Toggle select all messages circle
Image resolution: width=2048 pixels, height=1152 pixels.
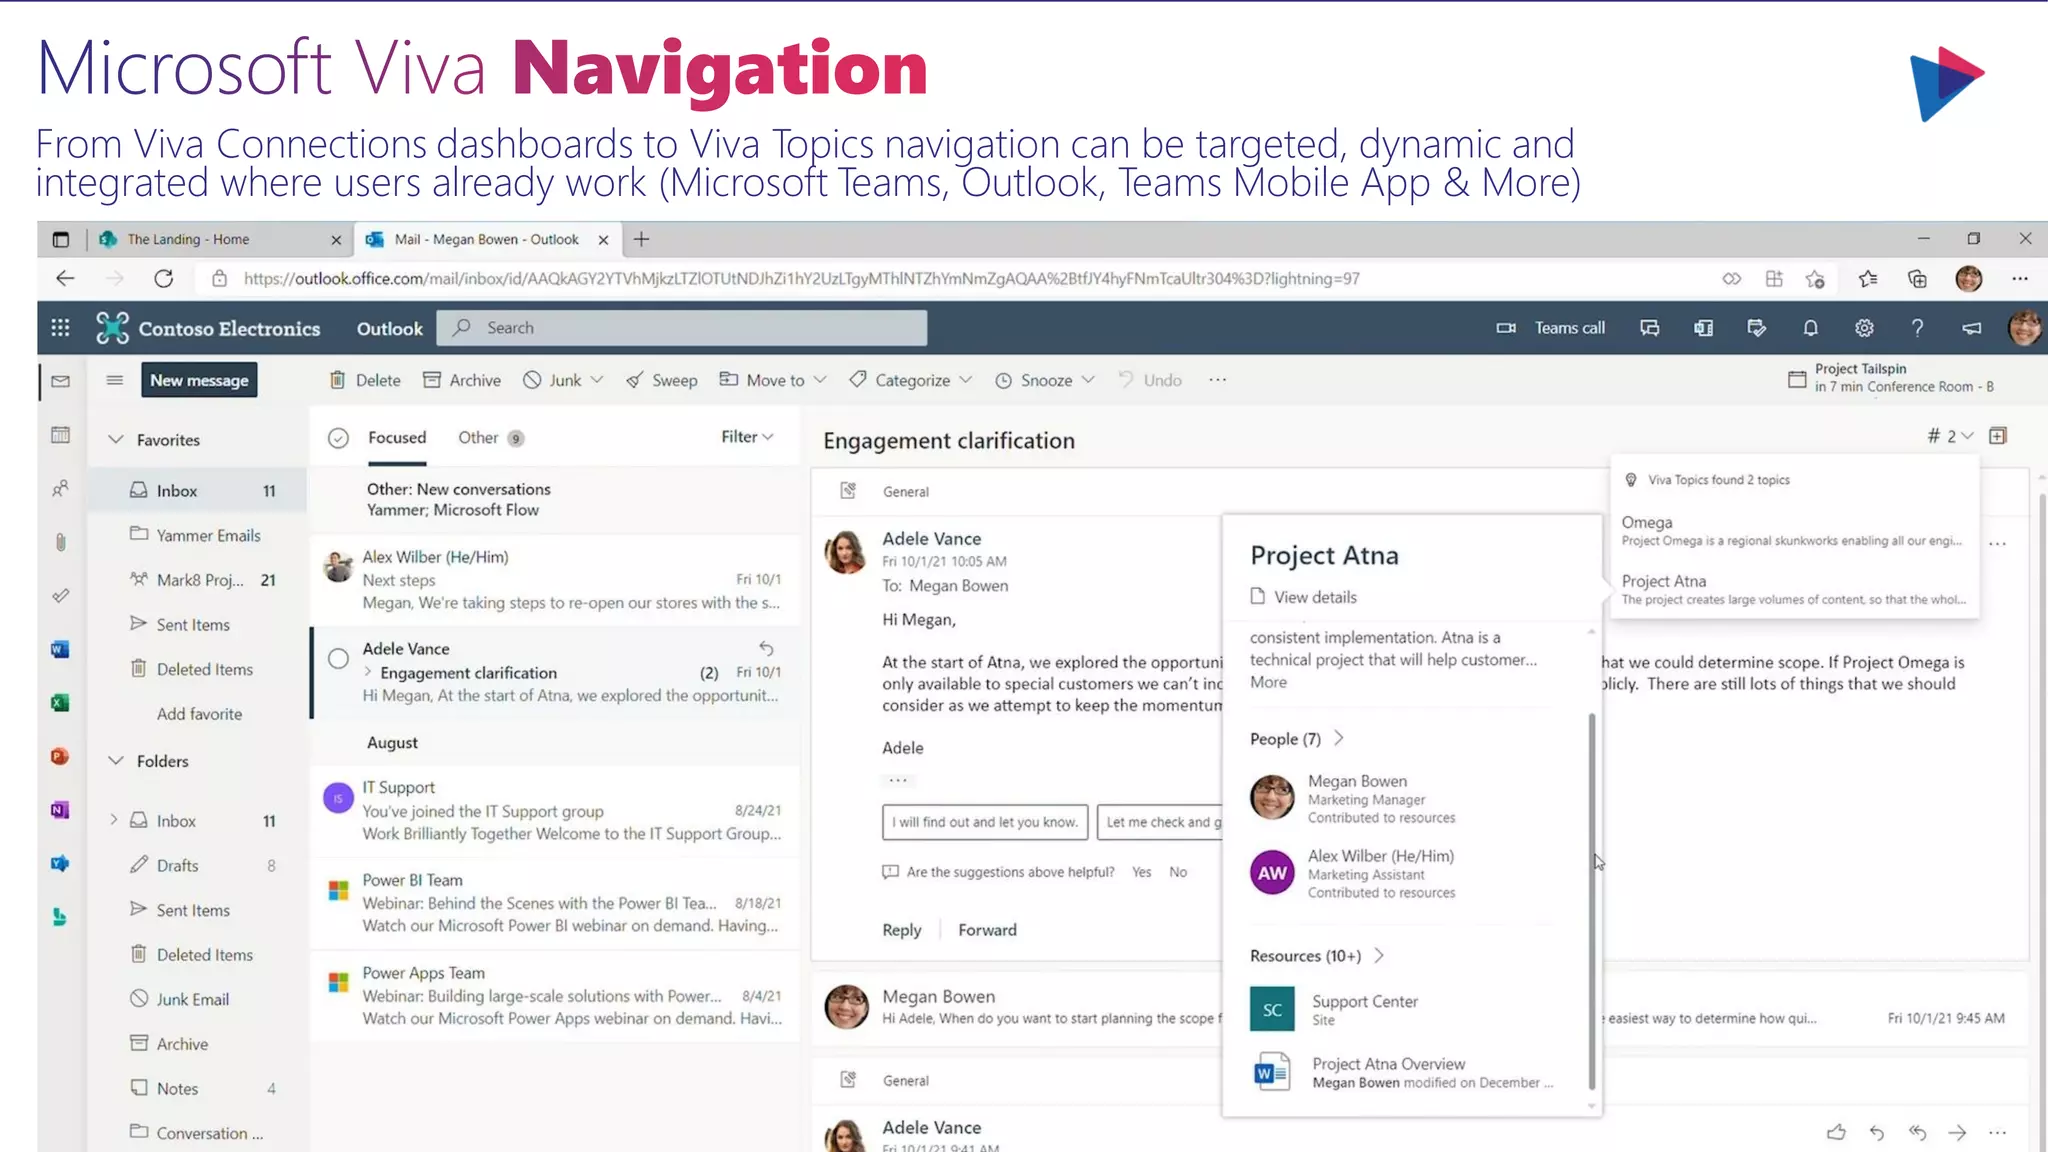[339, 438]
